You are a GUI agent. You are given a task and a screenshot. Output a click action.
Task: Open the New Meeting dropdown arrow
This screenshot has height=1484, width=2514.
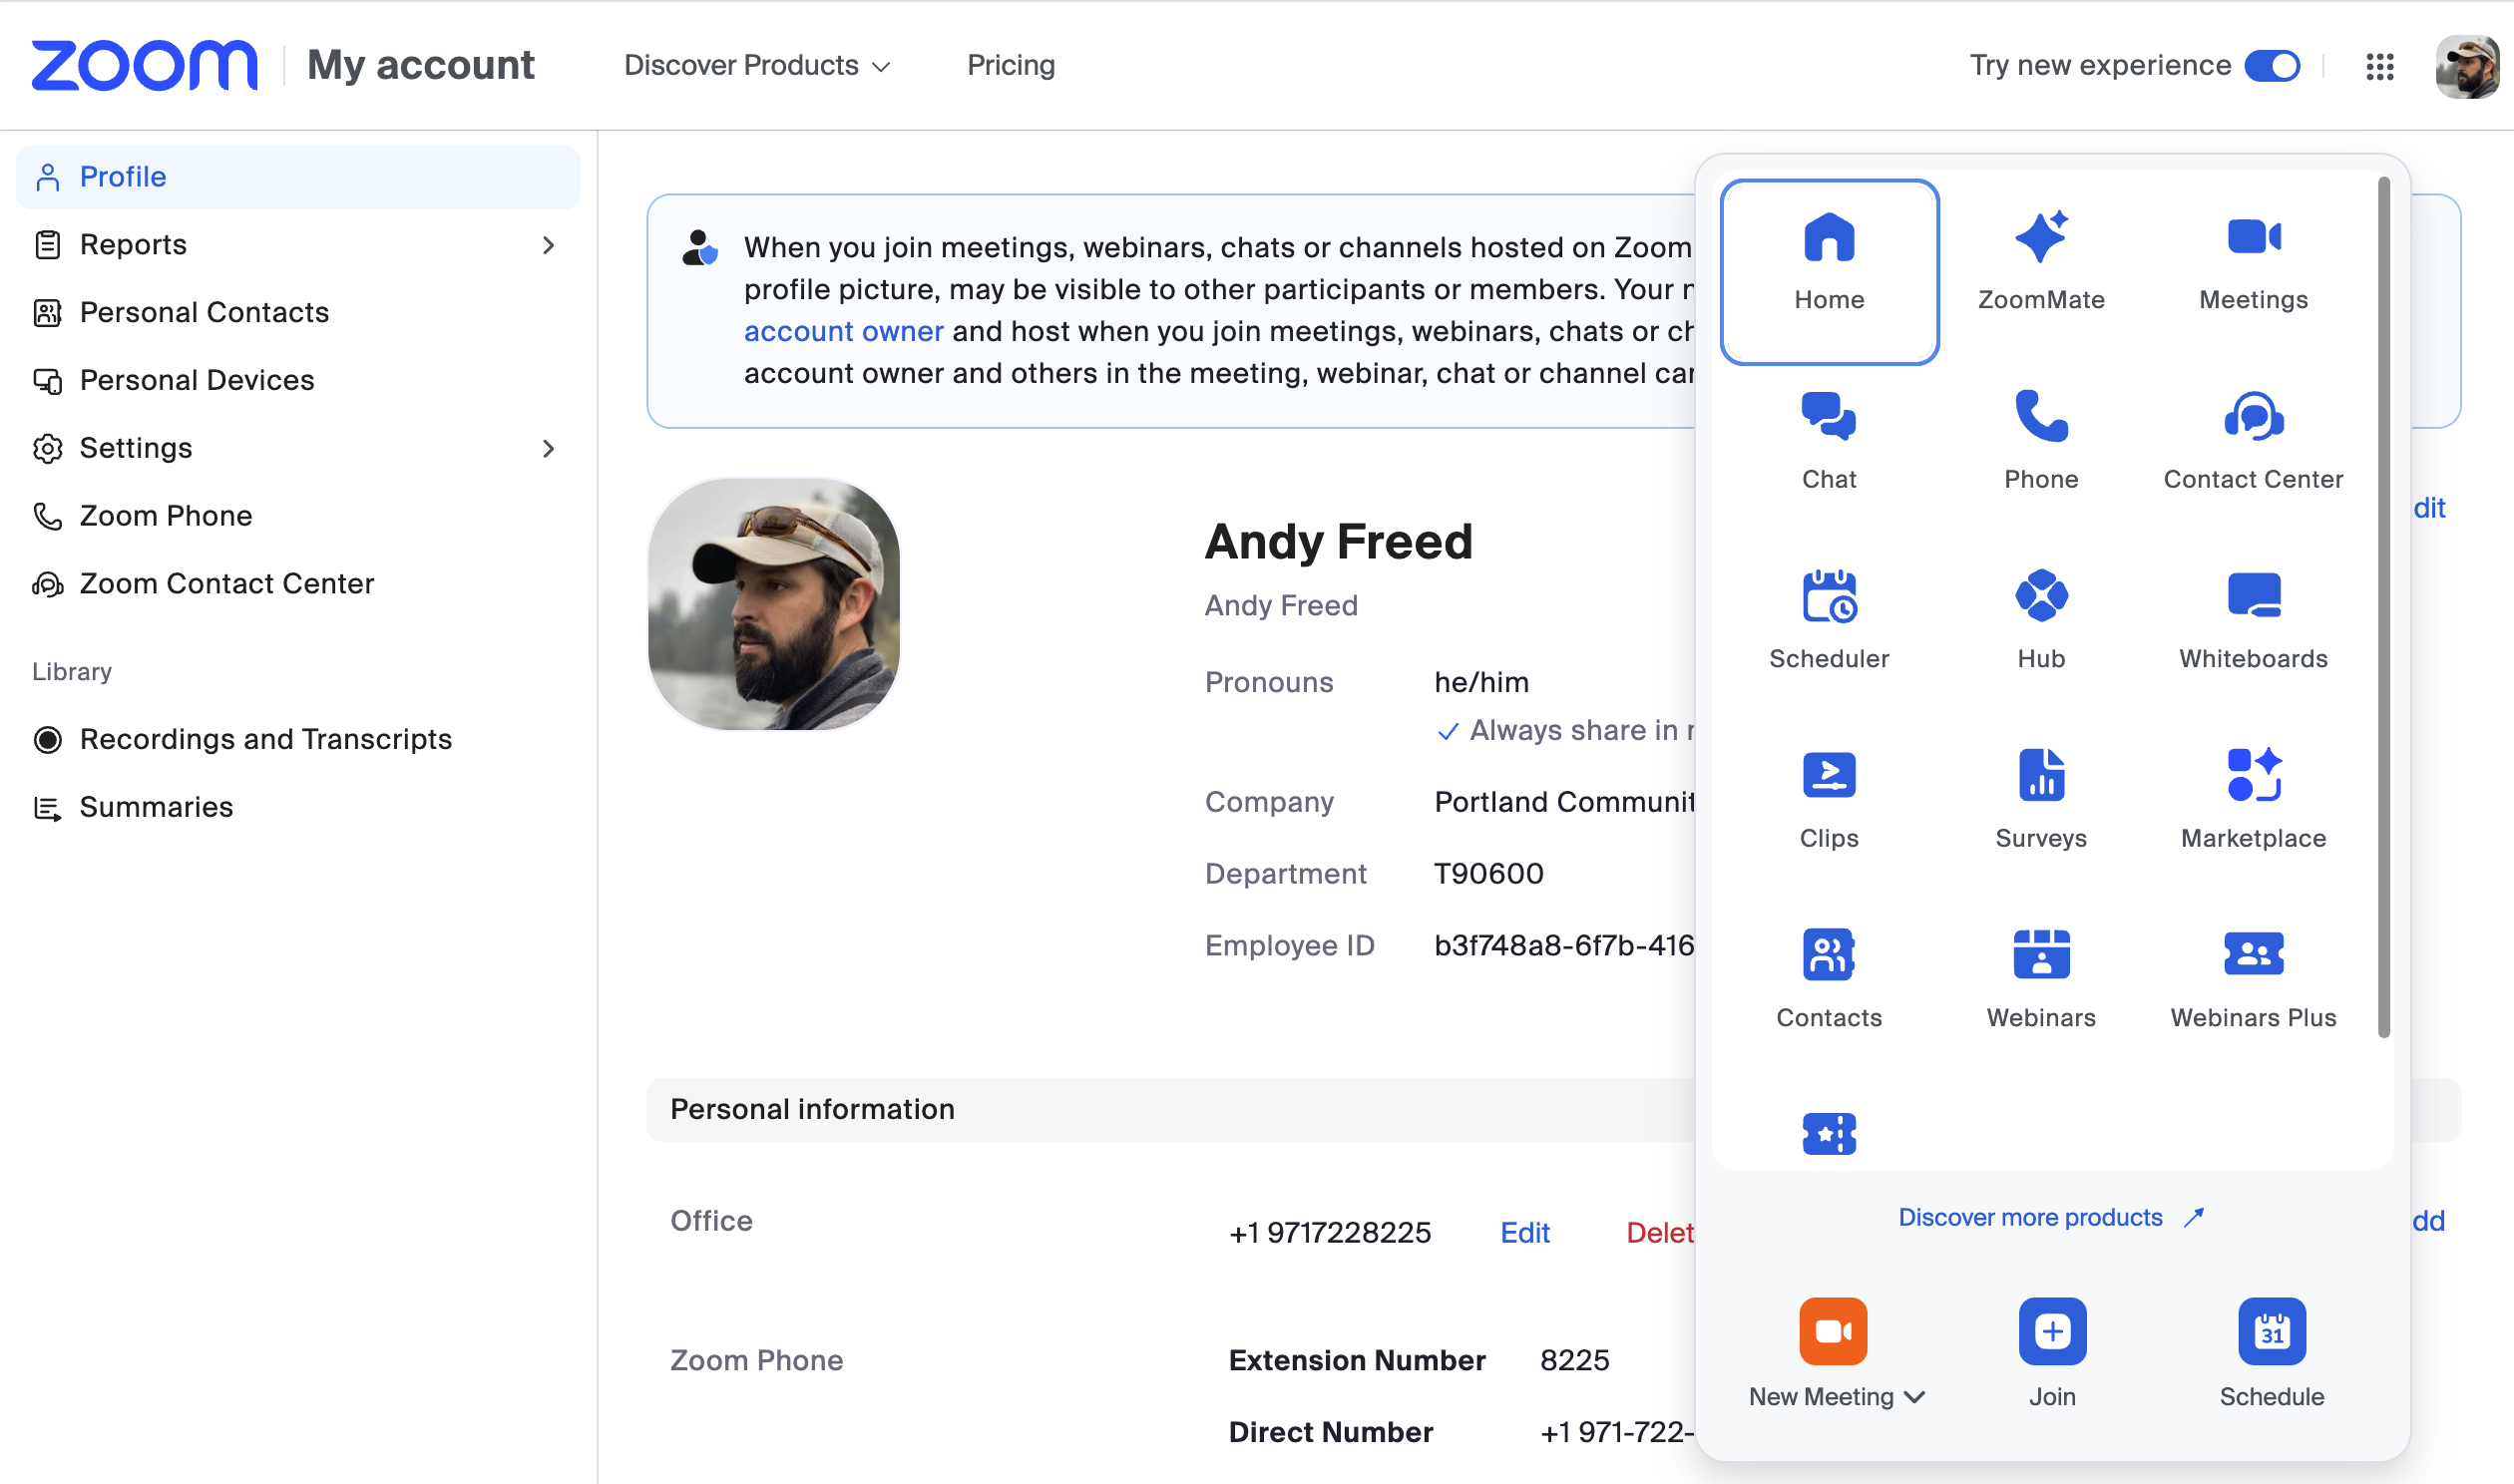click(x=1915, y=1397)
